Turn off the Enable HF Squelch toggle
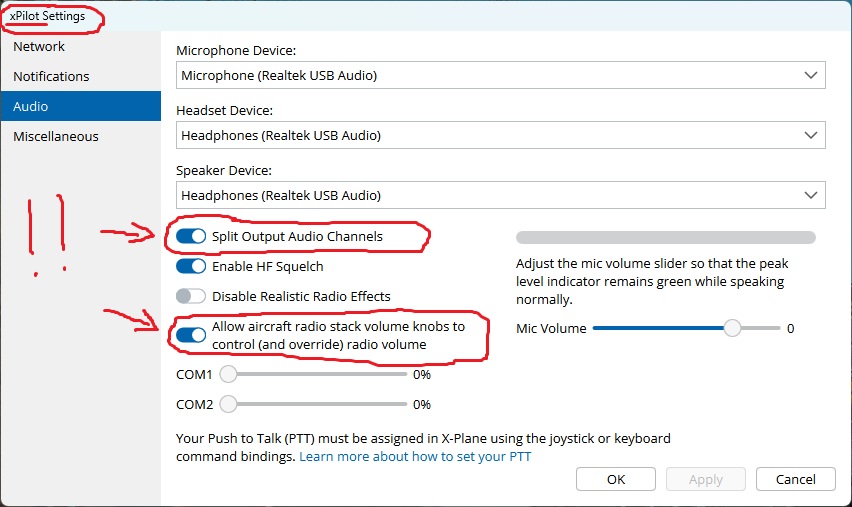 pyautogui.click(x=191, y=267)
